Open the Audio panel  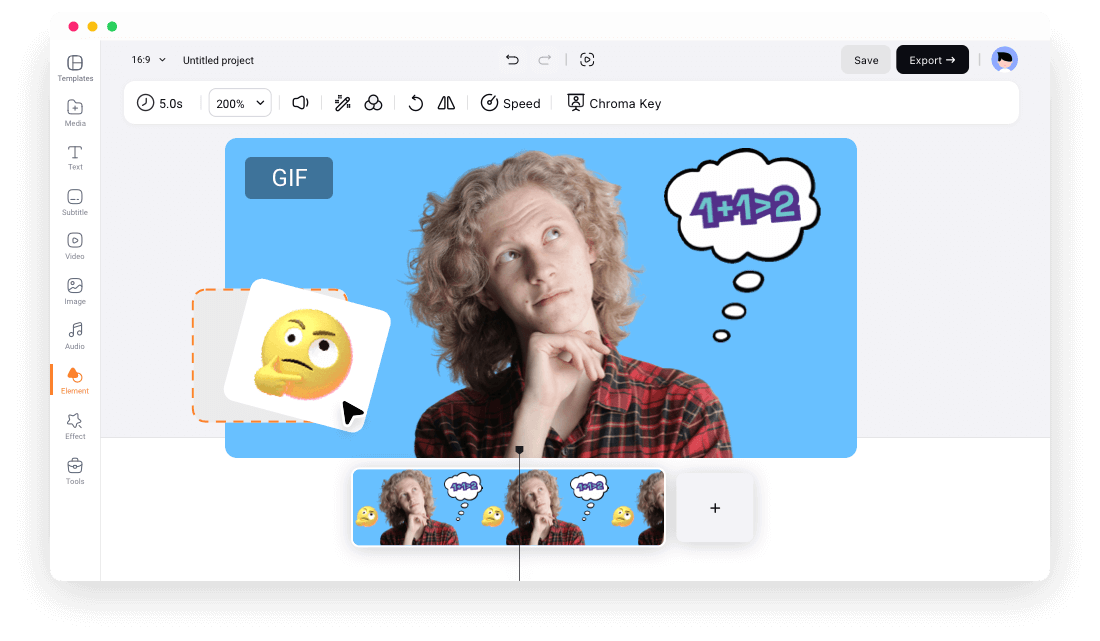click(x=75, y=336)
